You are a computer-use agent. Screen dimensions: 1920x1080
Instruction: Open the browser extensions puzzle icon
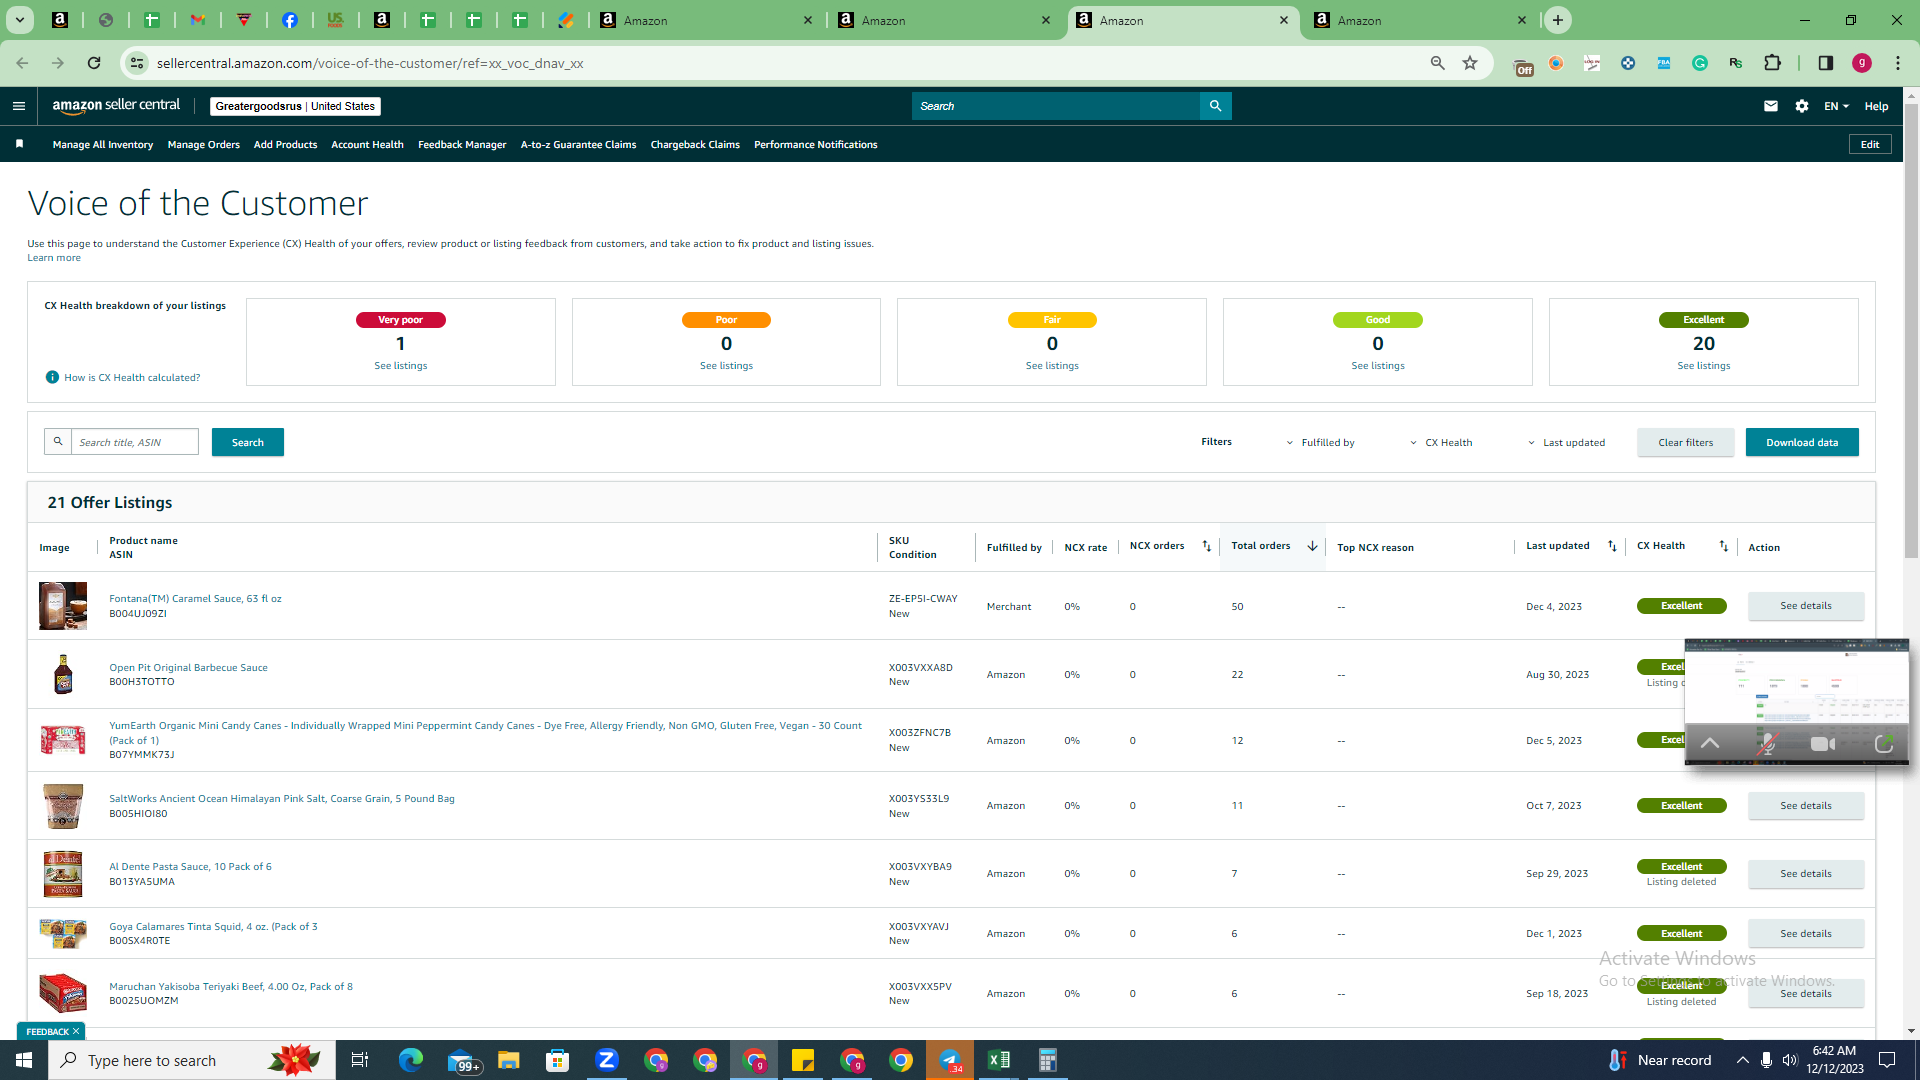coord(1772,63)
